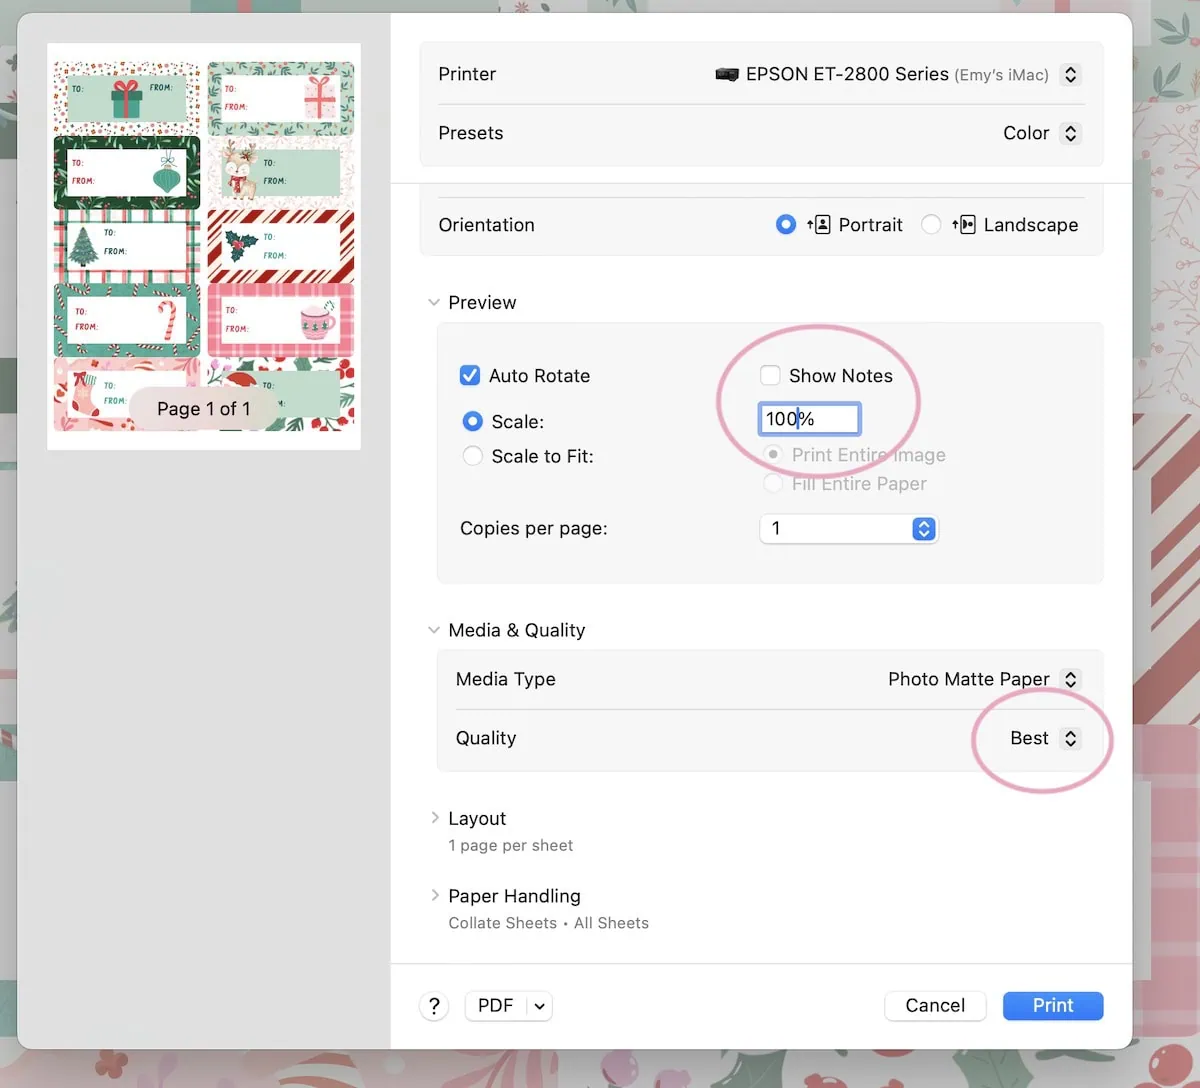1200x1088 pixels.
Task: Click the Presets chevrons icon
Action: [x=1070, y=132]
